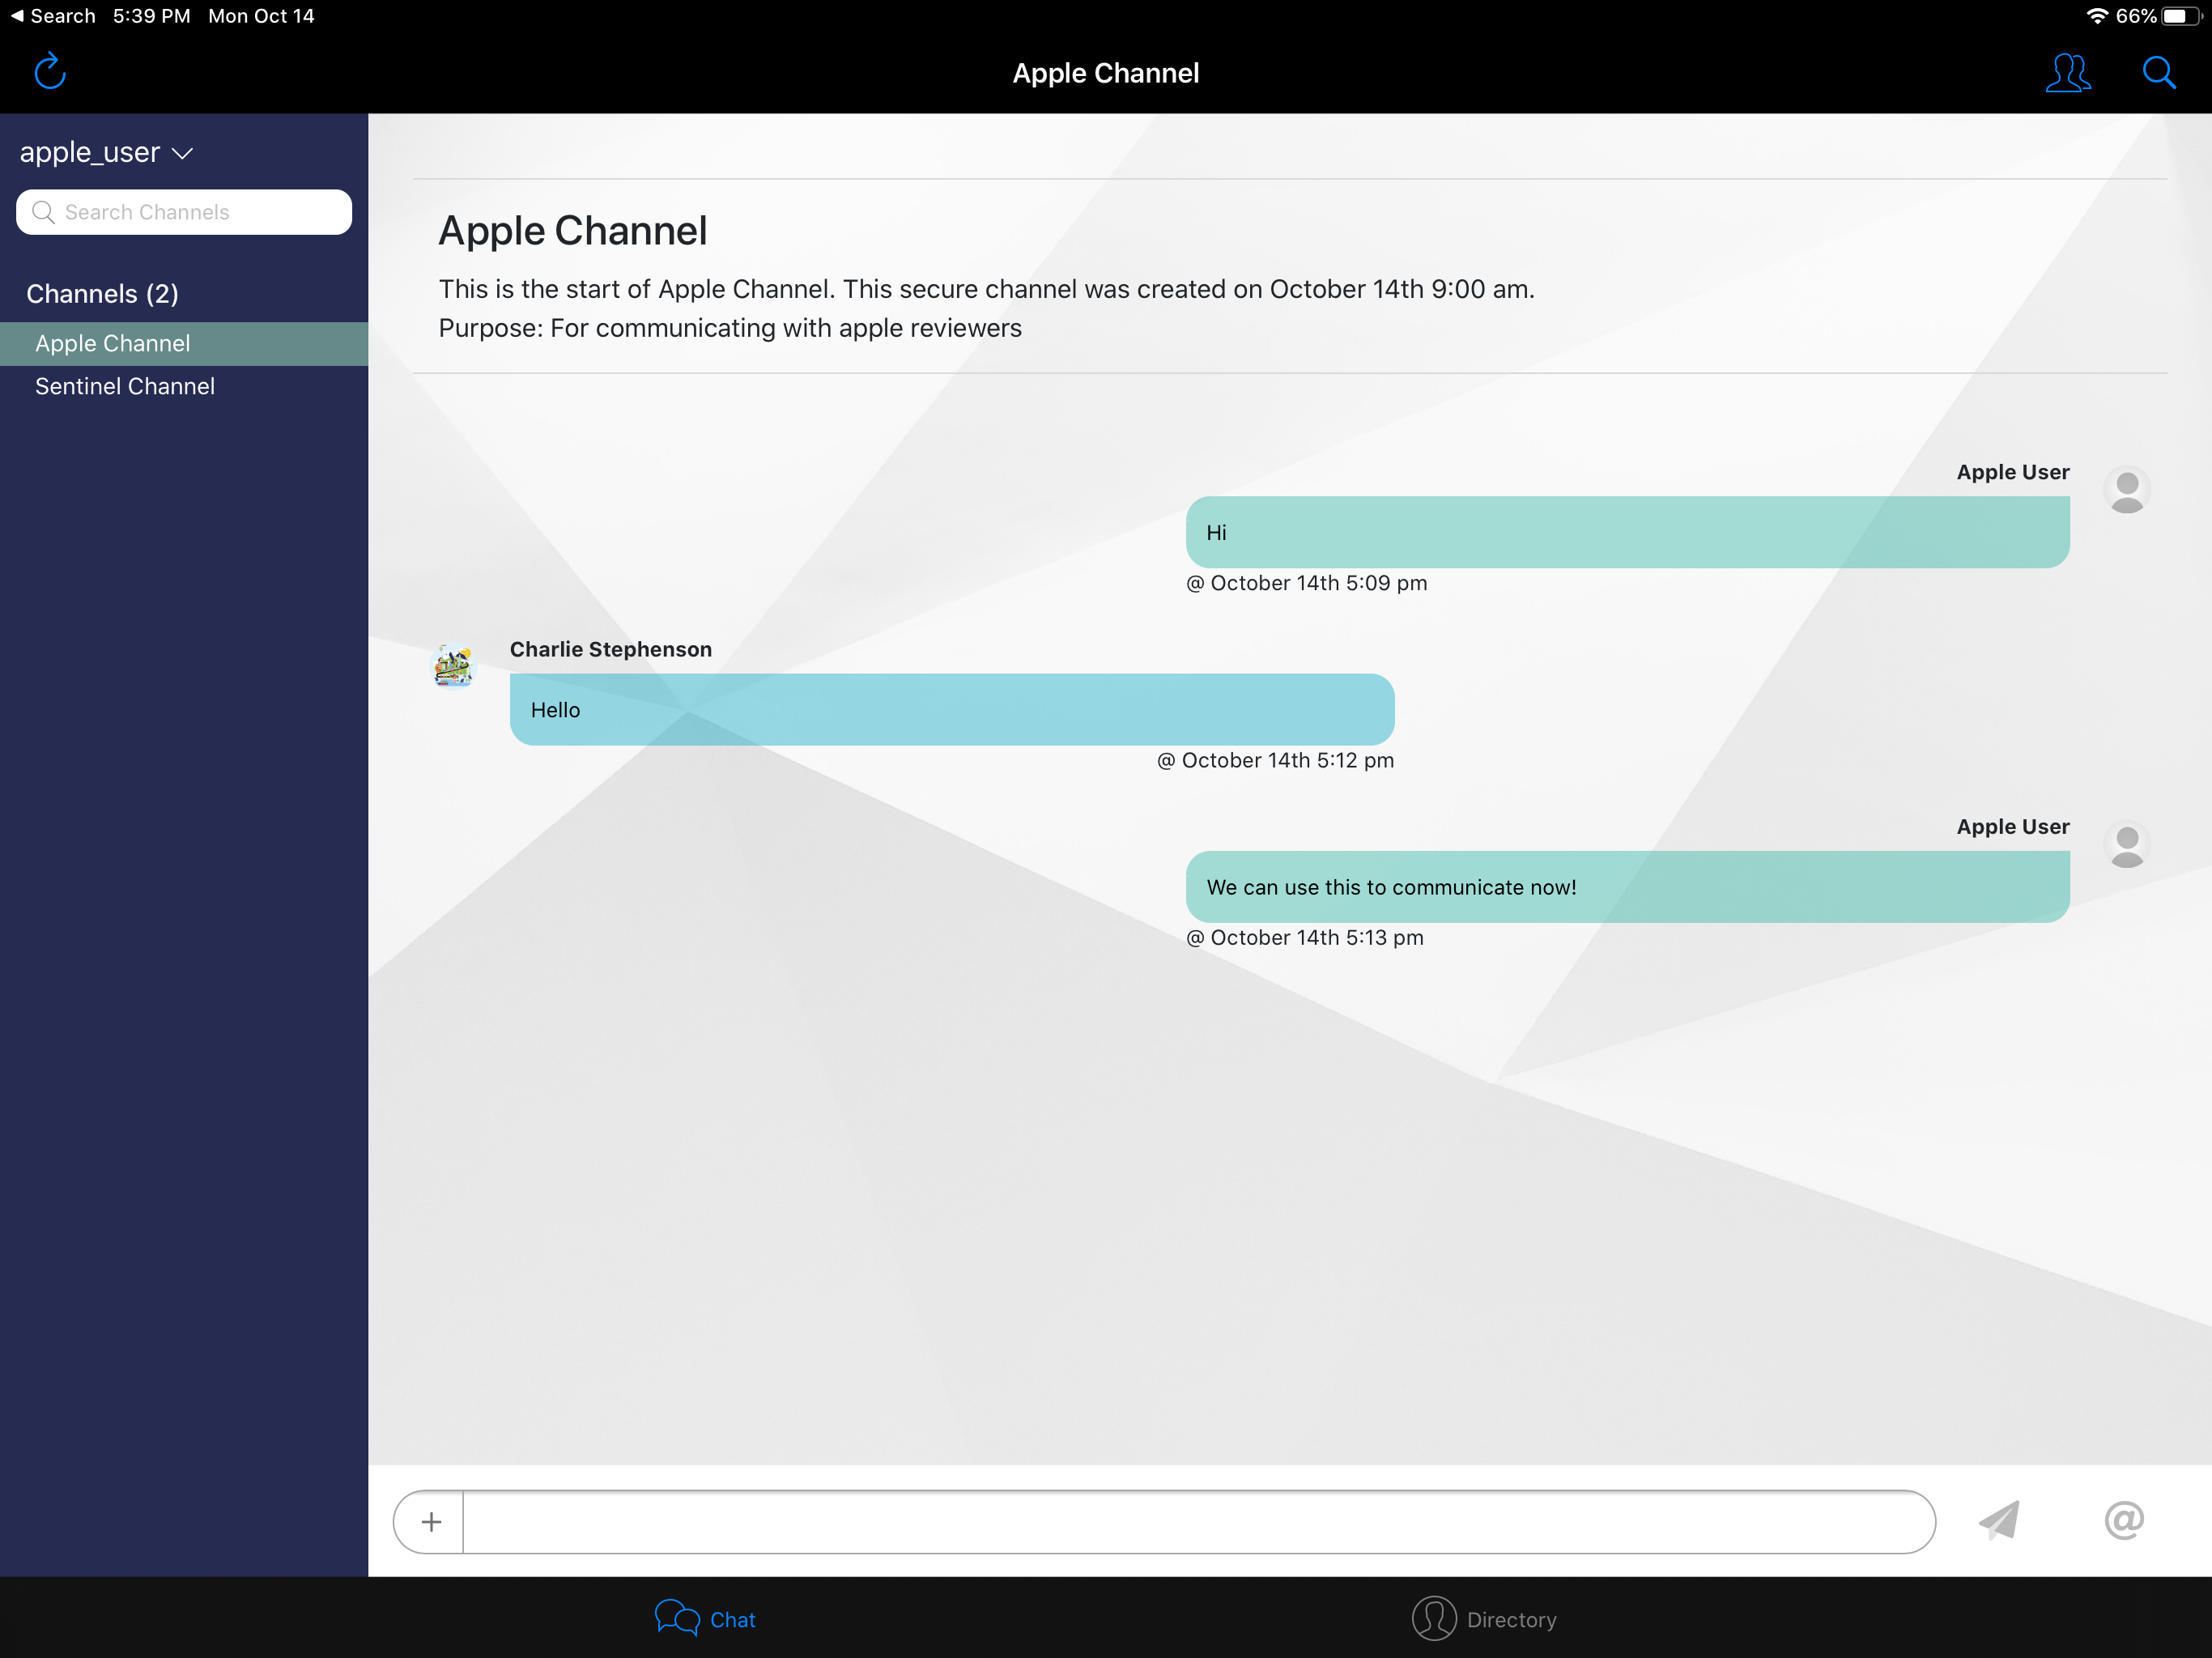Tap the 'Hi' message bubble
Viewport: 2212px width, 1658px height.
point(1627,532)
